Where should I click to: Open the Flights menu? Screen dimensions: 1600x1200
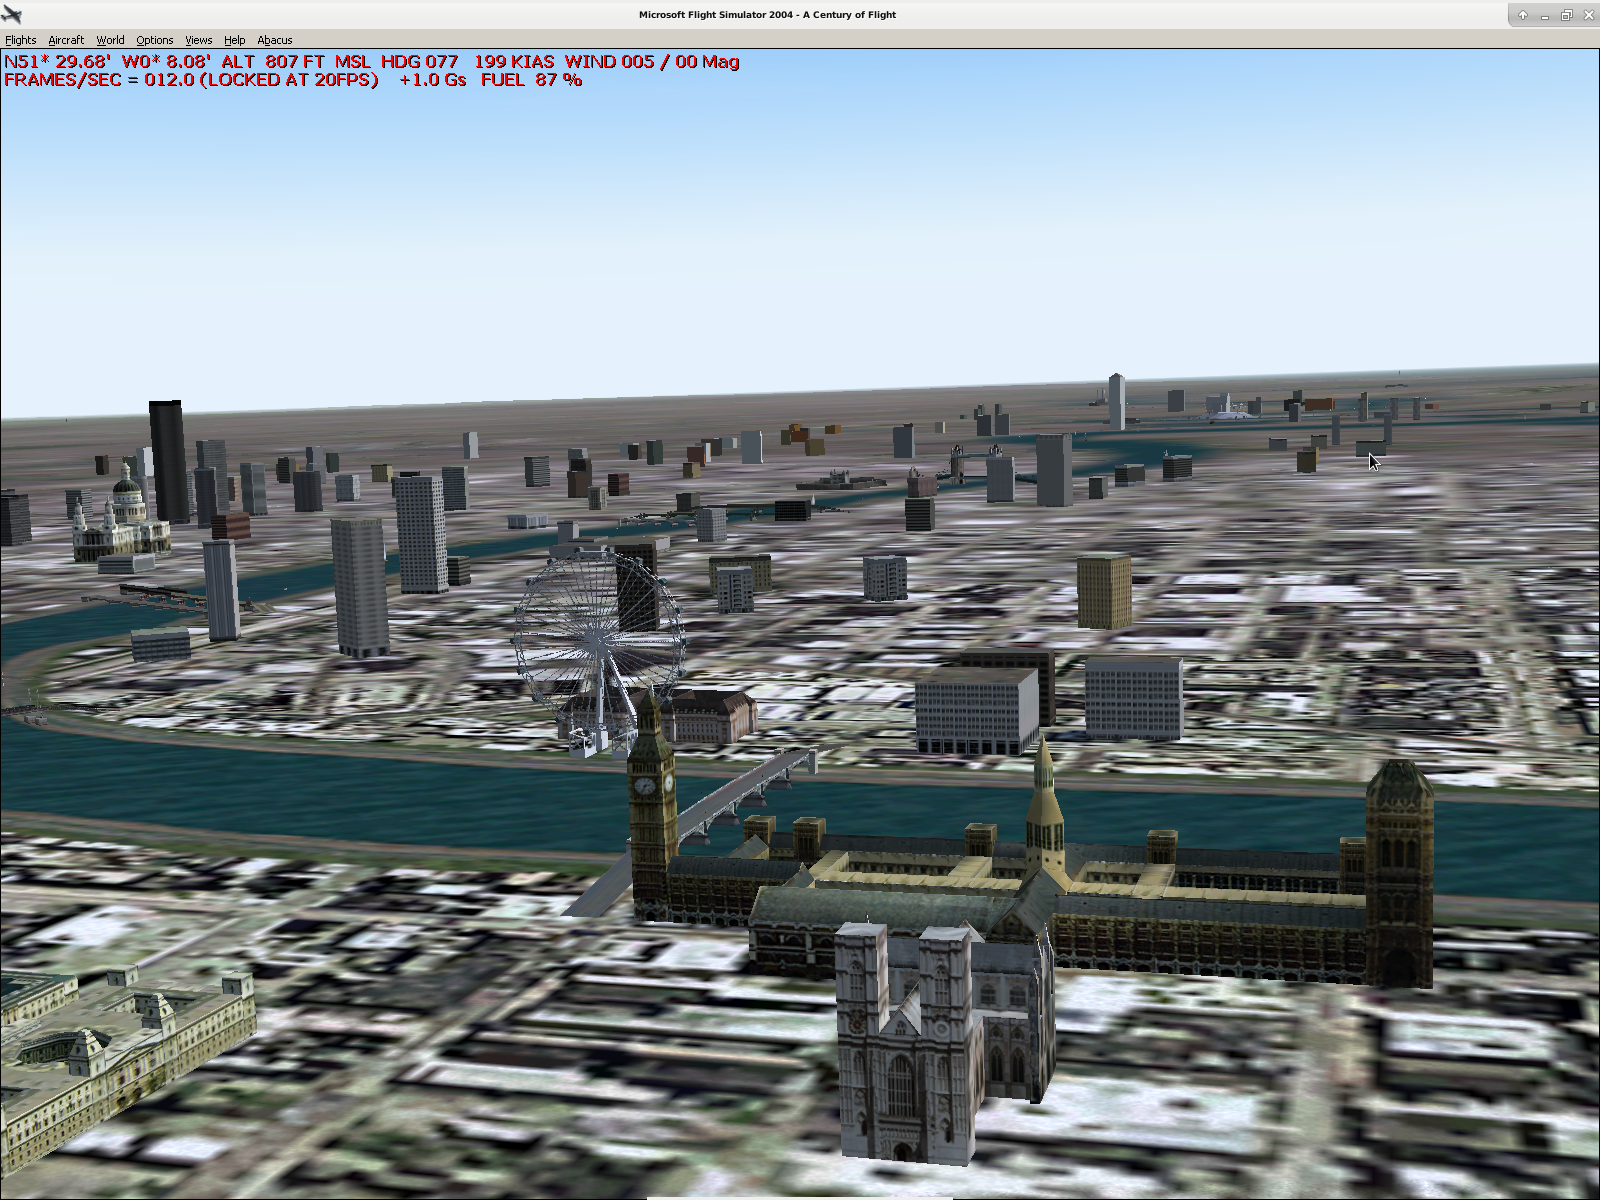20,40
